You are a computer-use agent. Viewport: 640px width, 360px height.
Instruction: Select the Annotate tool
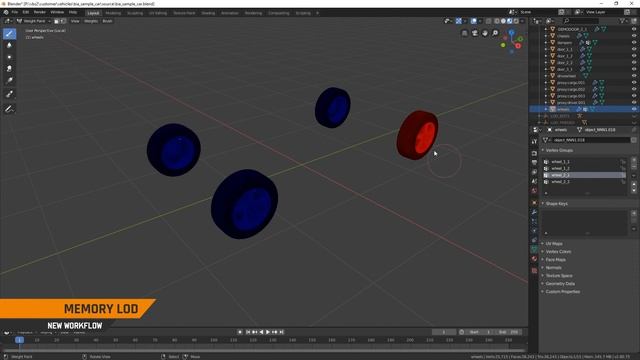click(9, 109)
